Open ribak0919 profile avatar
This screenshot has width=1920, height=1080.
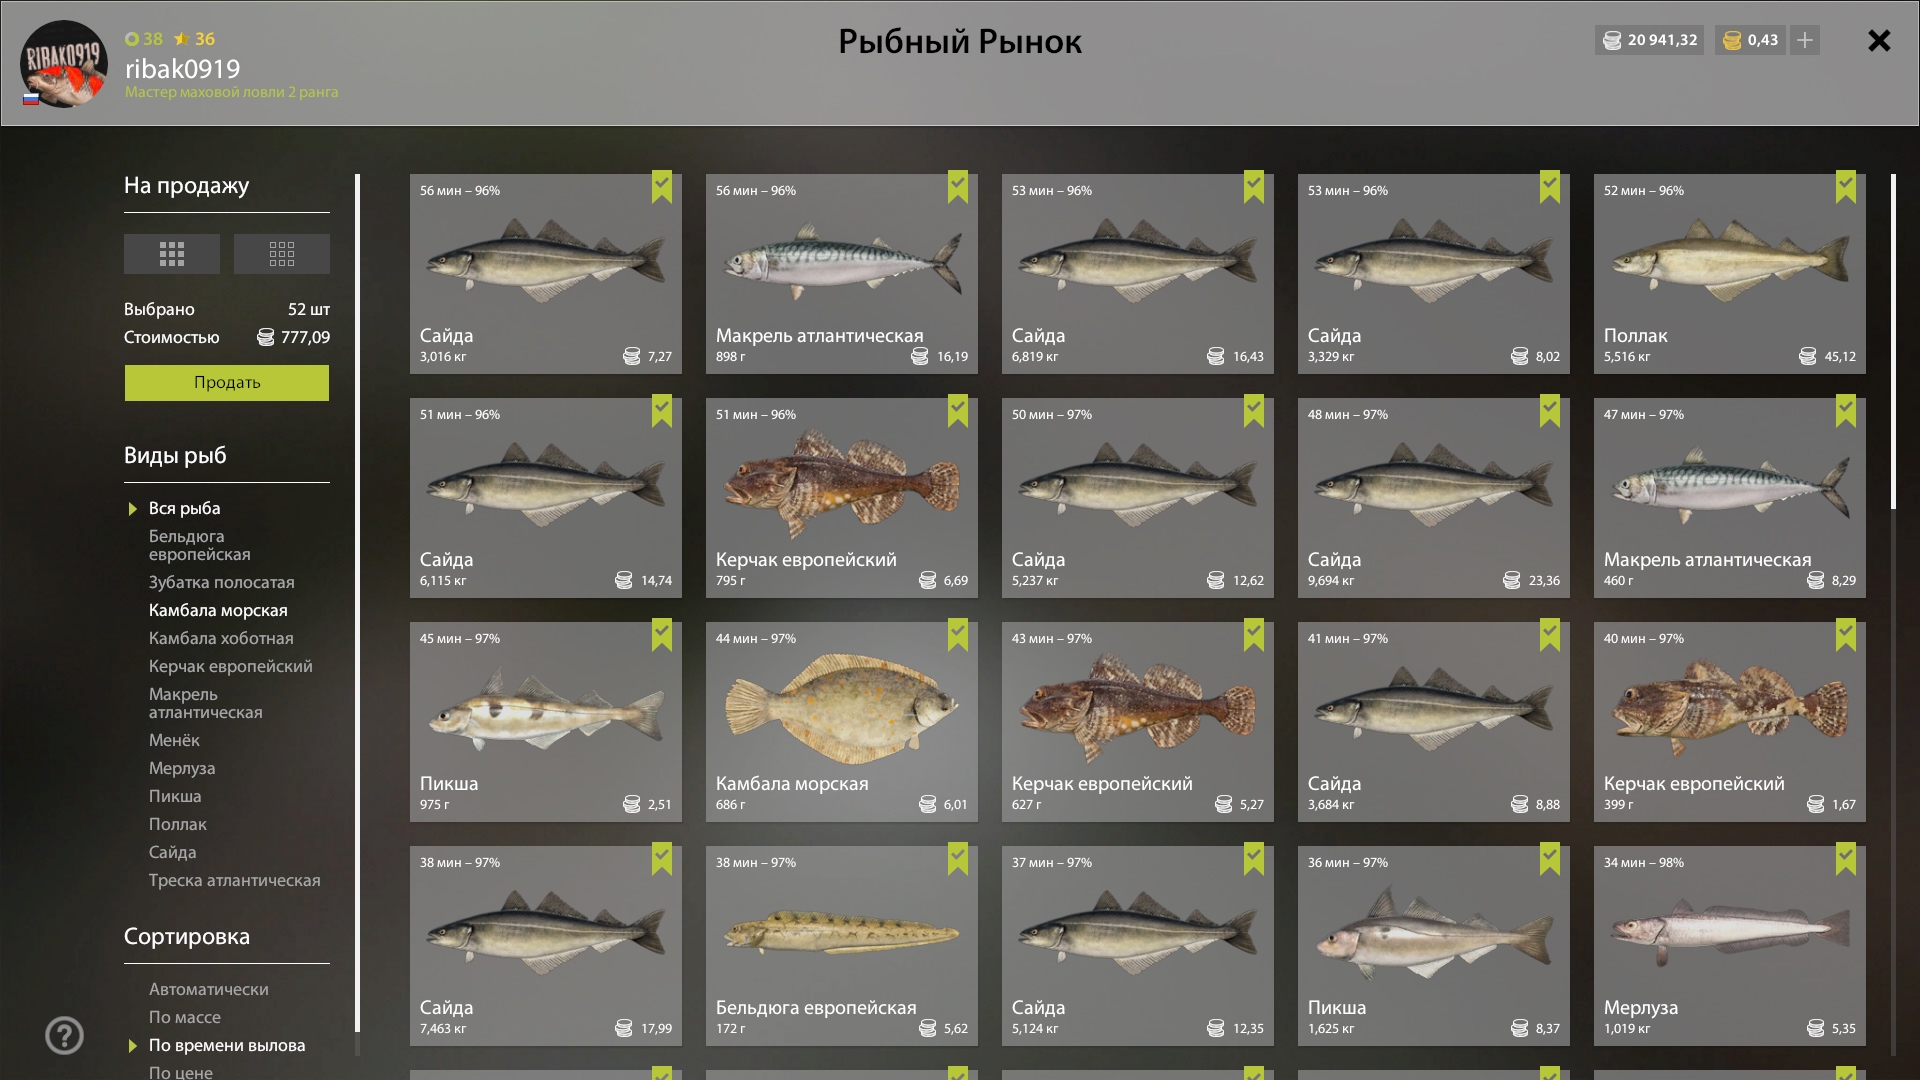coord(64,63)
